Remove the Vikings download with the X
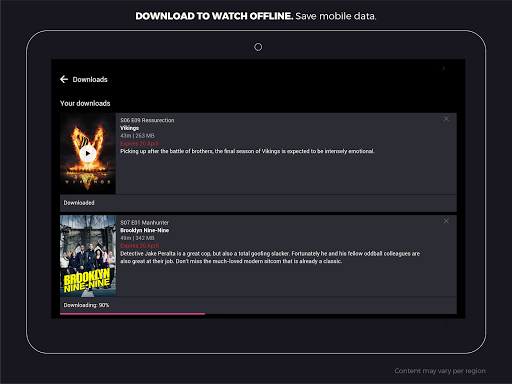Screen dimensions: 512x384 (446, 119)
